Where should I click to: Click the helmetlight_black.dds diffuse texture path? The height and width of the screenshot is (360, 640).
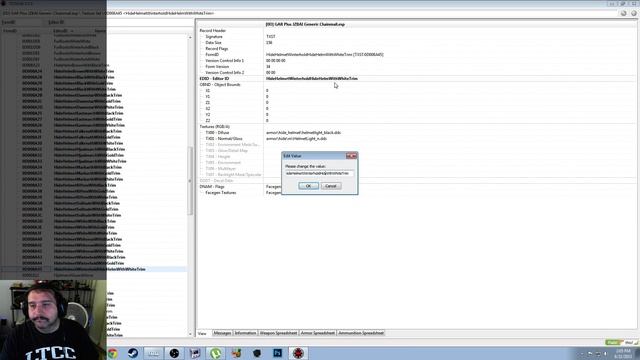[303, 133]
